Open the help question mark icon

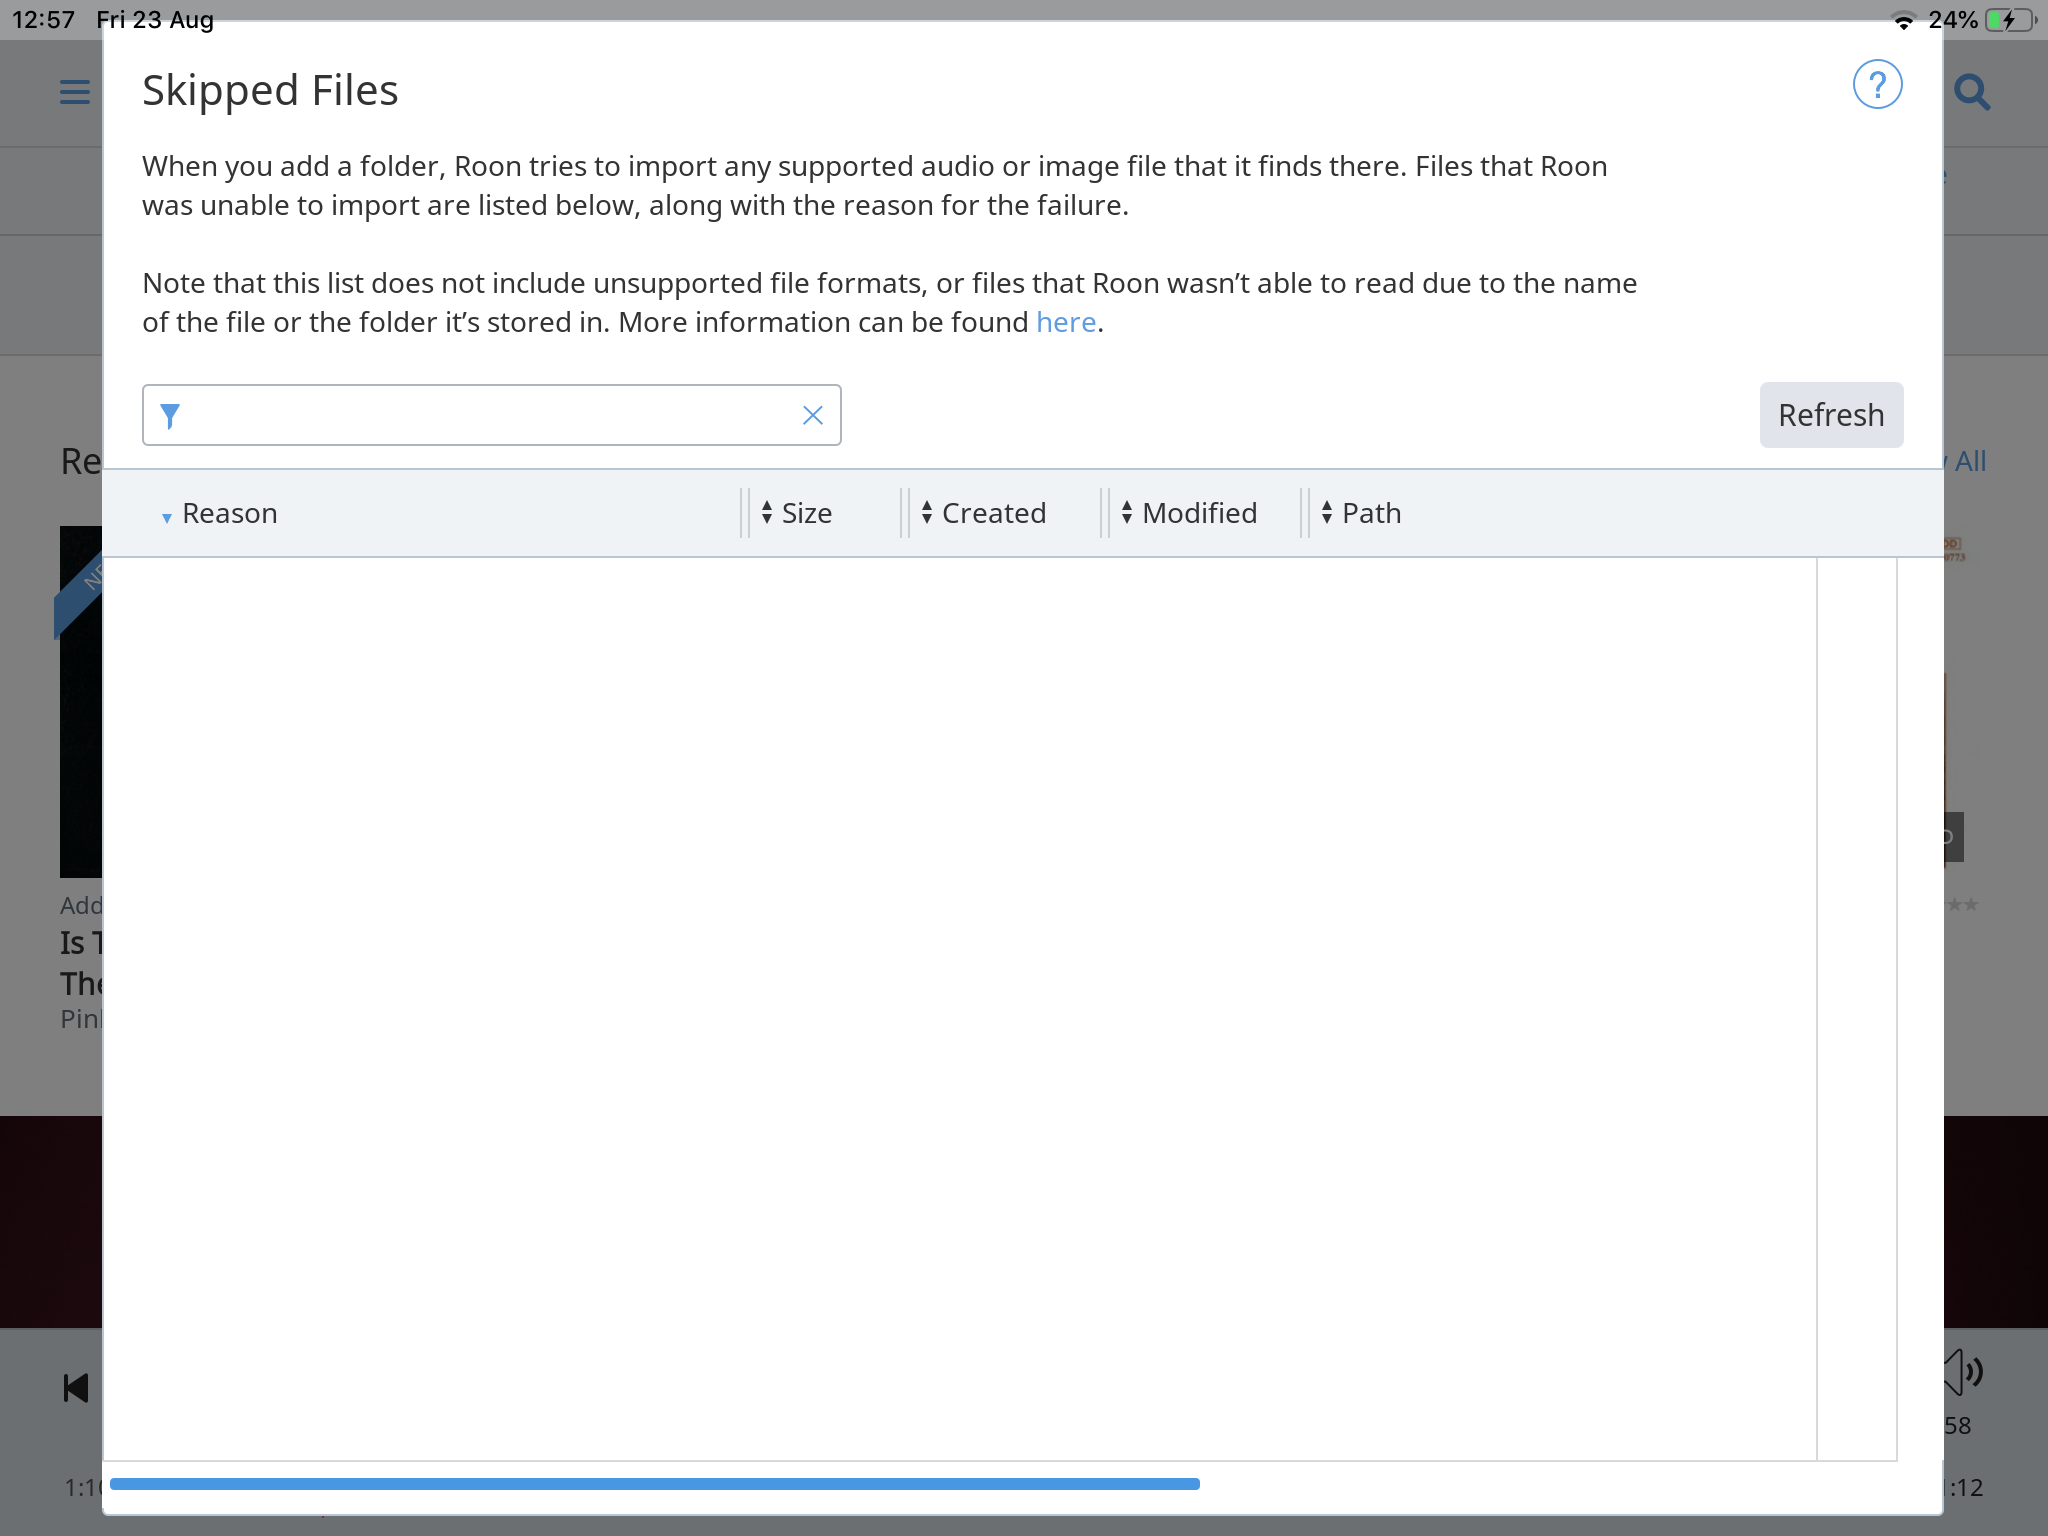1877,85
